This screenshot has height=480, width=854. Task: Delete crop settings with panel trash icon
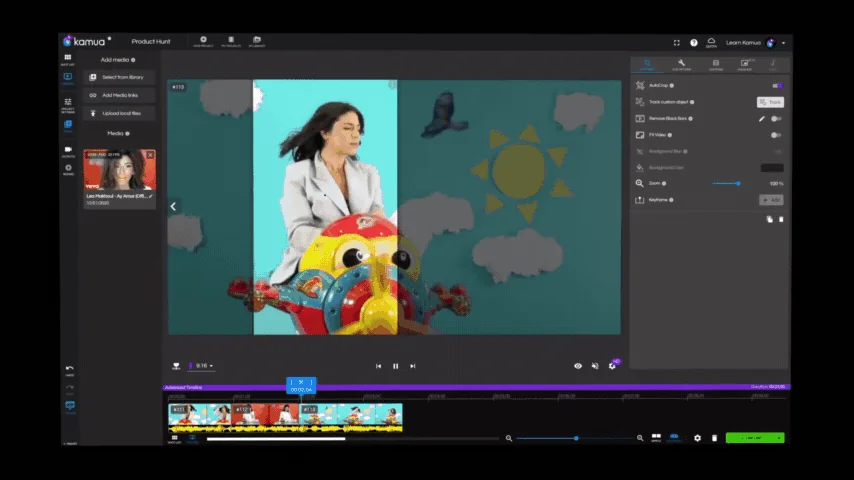781,220
